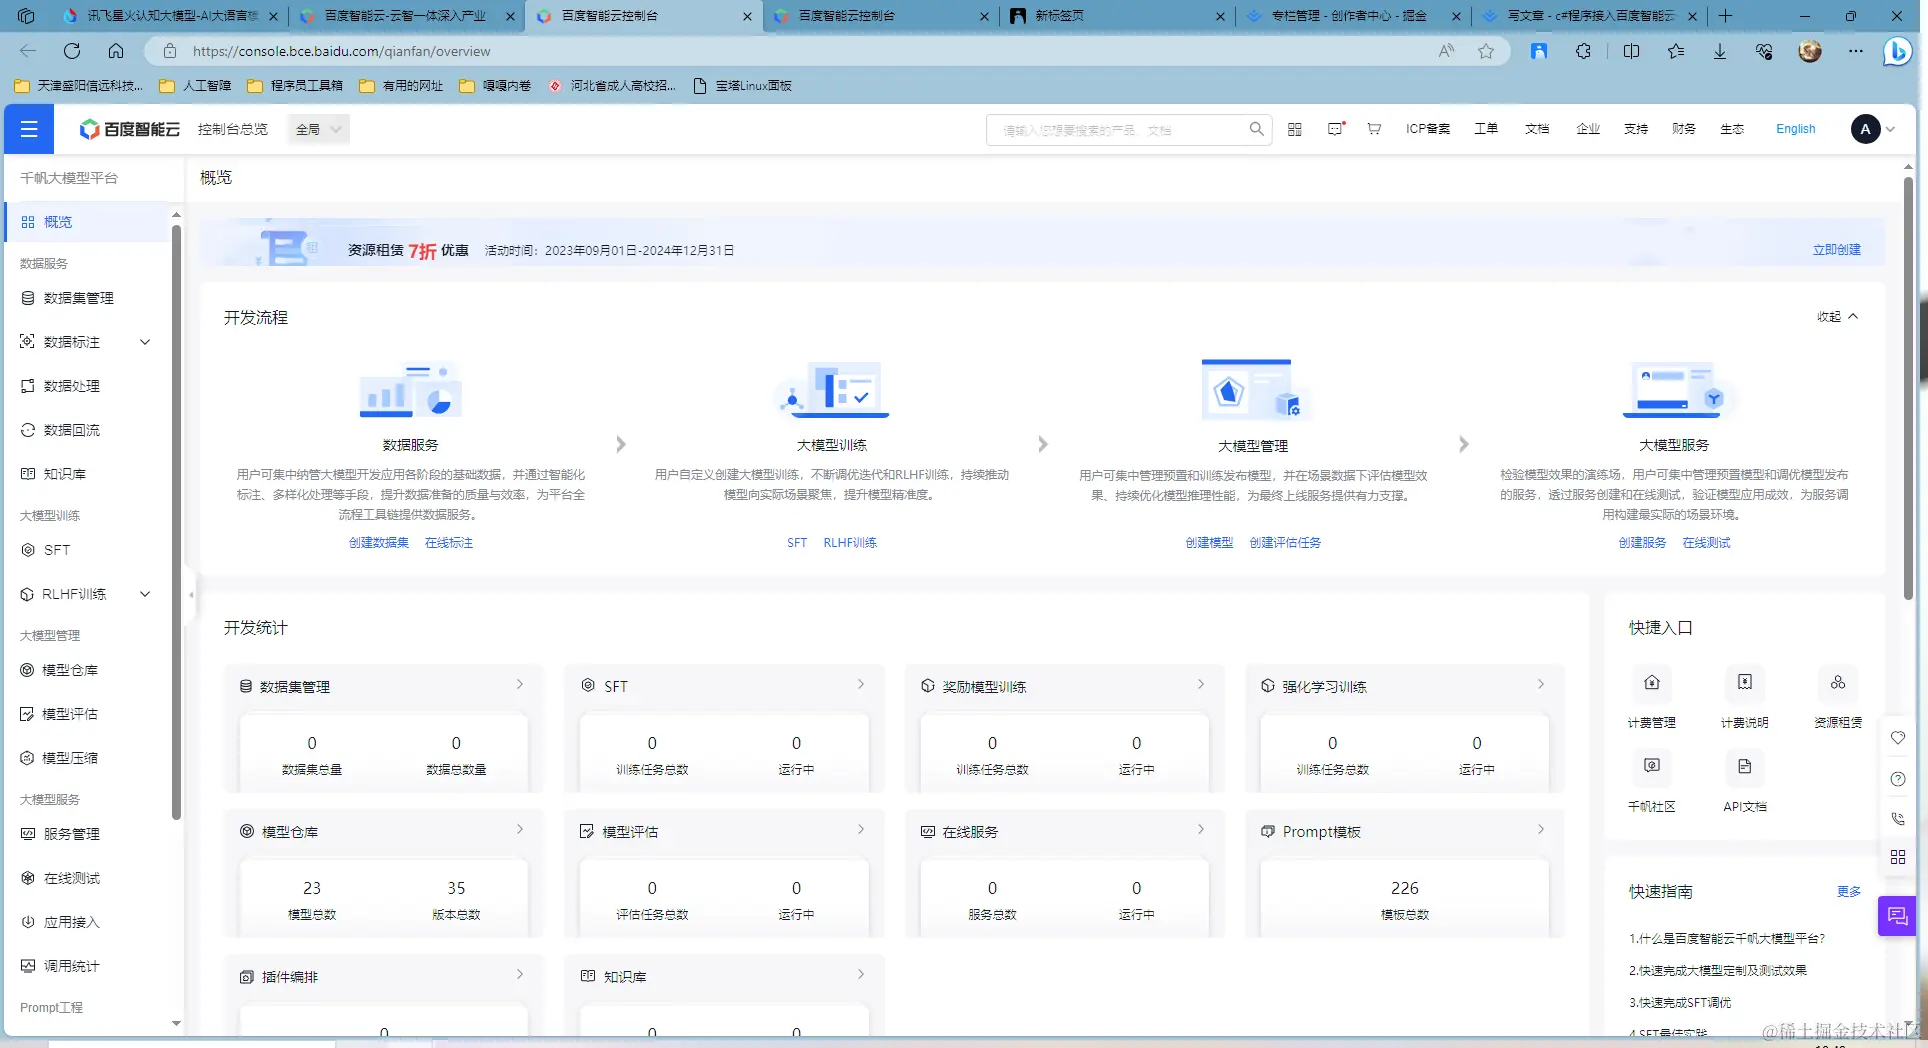This screenshot has height=1048, width=1928.
Task: Select 概览 in the sidebar
Action: 88,222
